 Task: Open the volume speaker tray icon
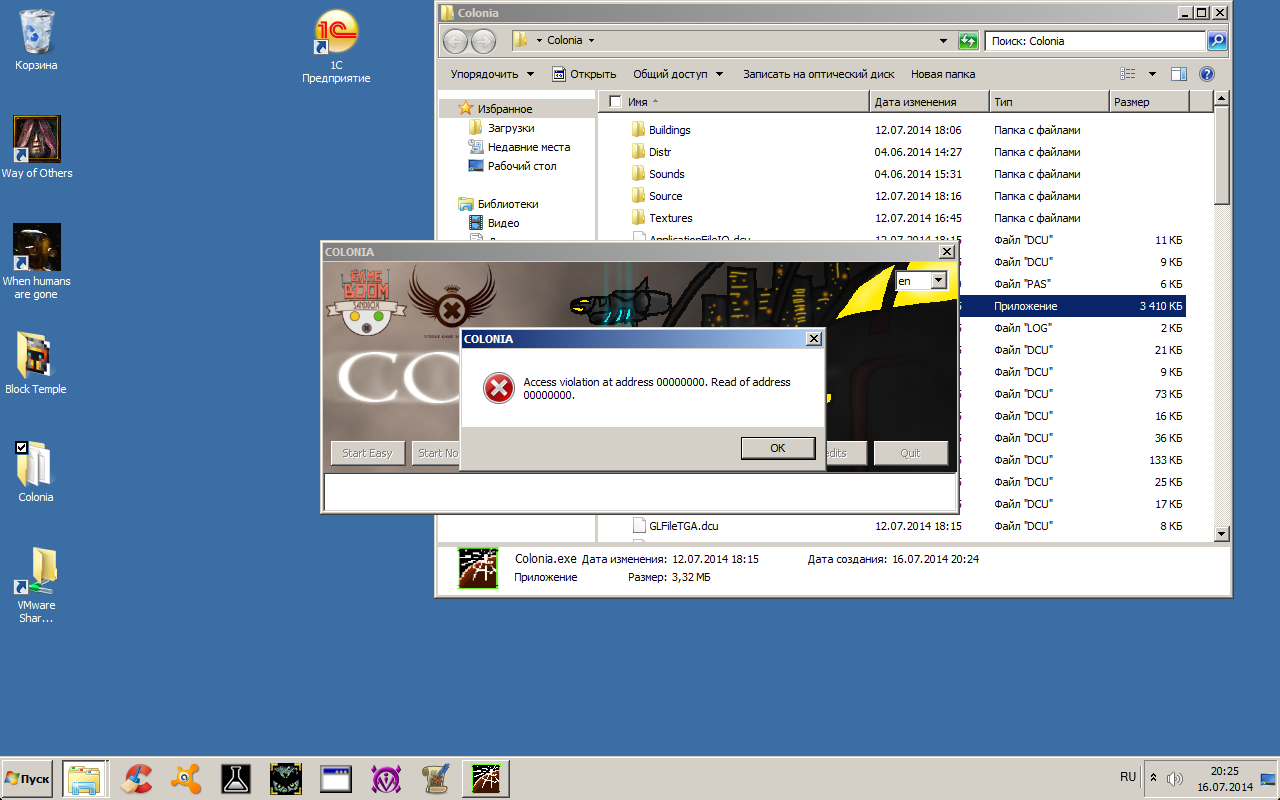[x=1175, y=778]
